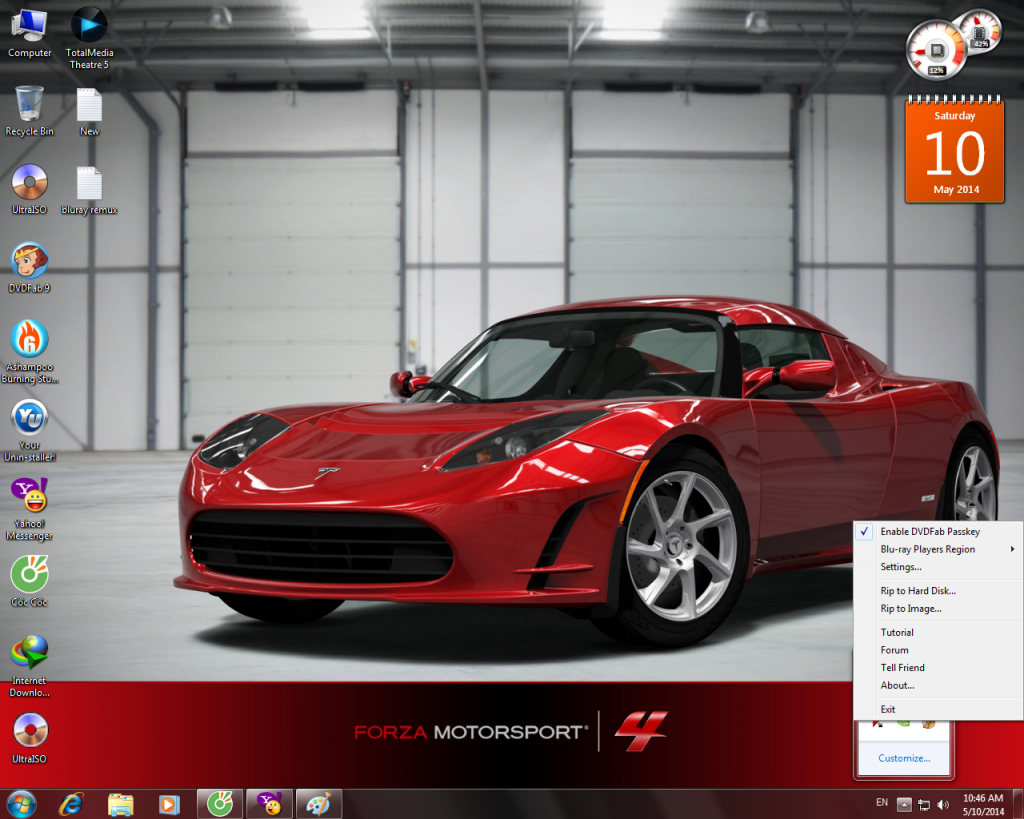Image resolution: width=1024 pixels, height=819 pixels.
Task: Open Tutorial from the Passkey menu
Action: point(938,632)
